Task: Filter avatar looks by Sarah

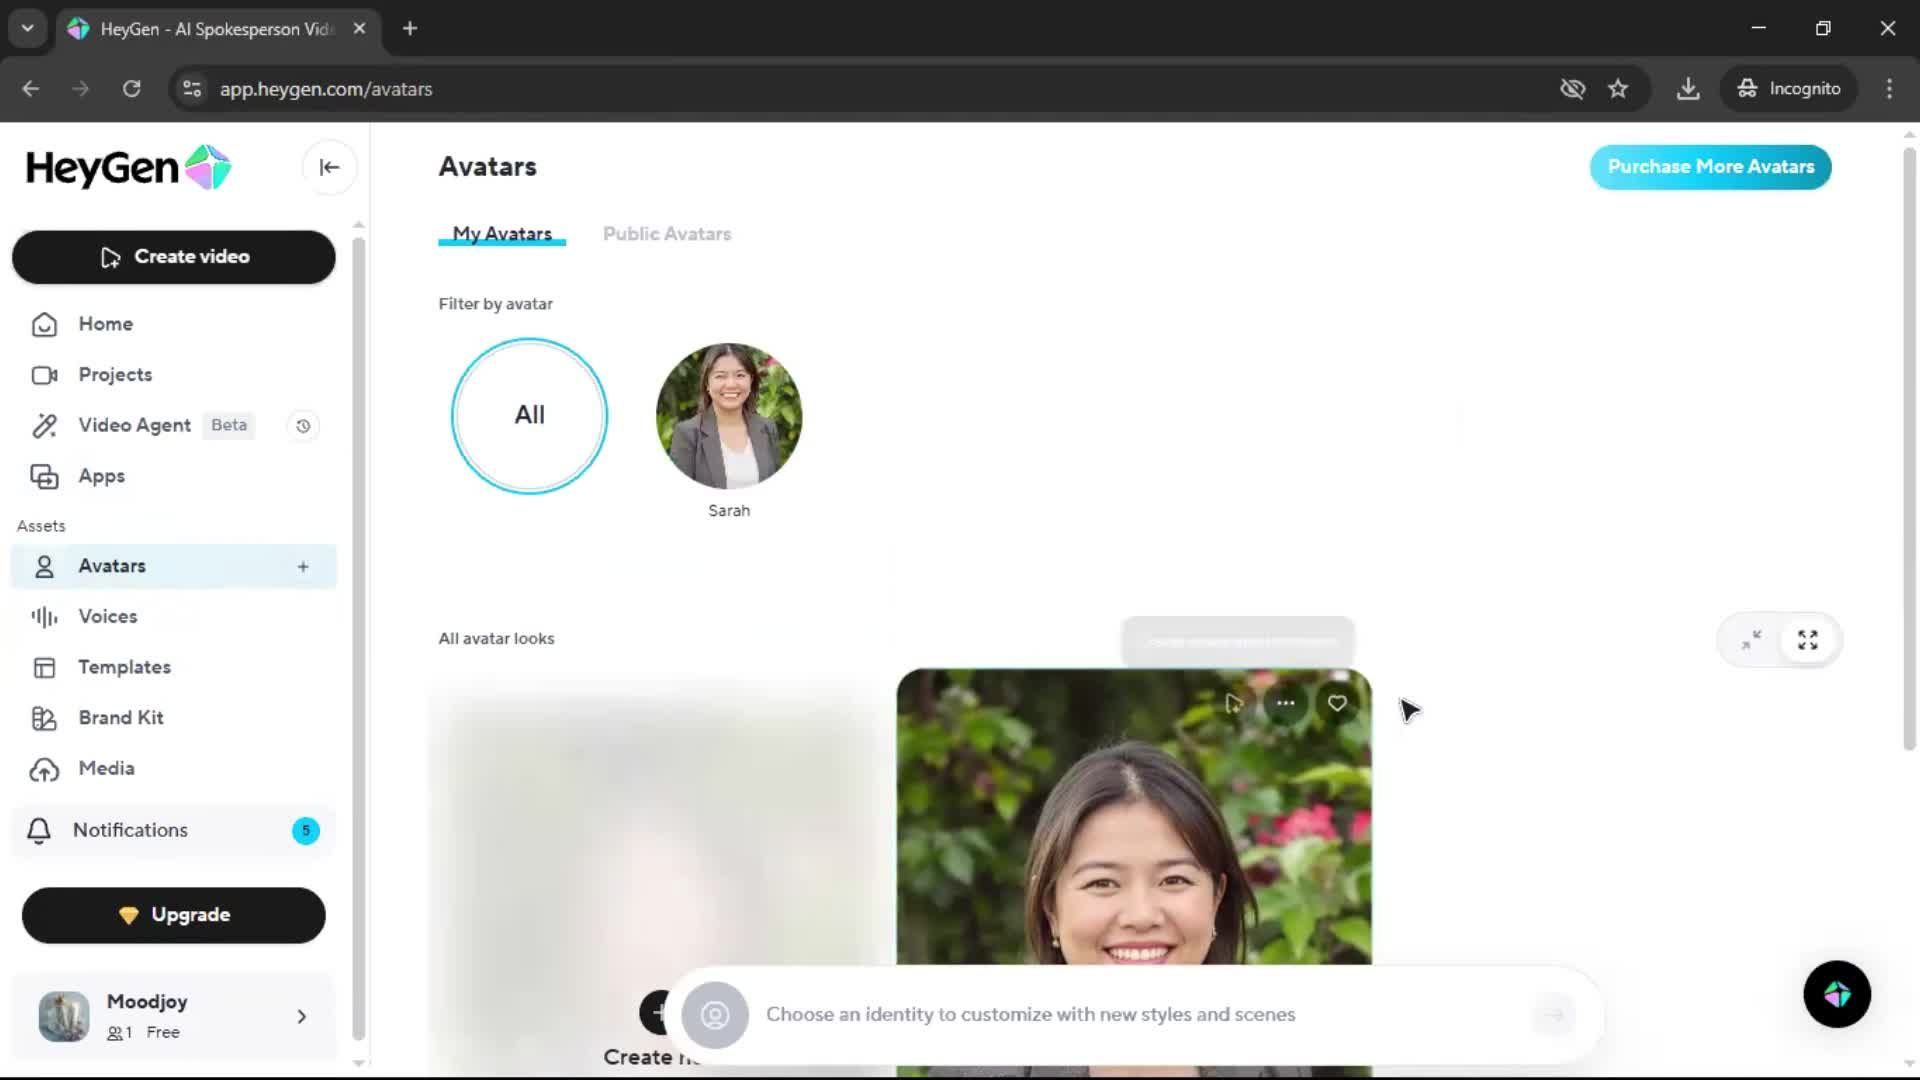Action: 728,417
